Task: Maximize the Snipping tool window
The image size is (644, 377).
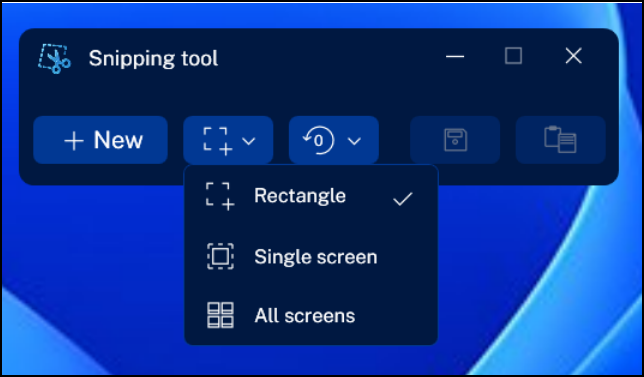Action: click(513, 56)
